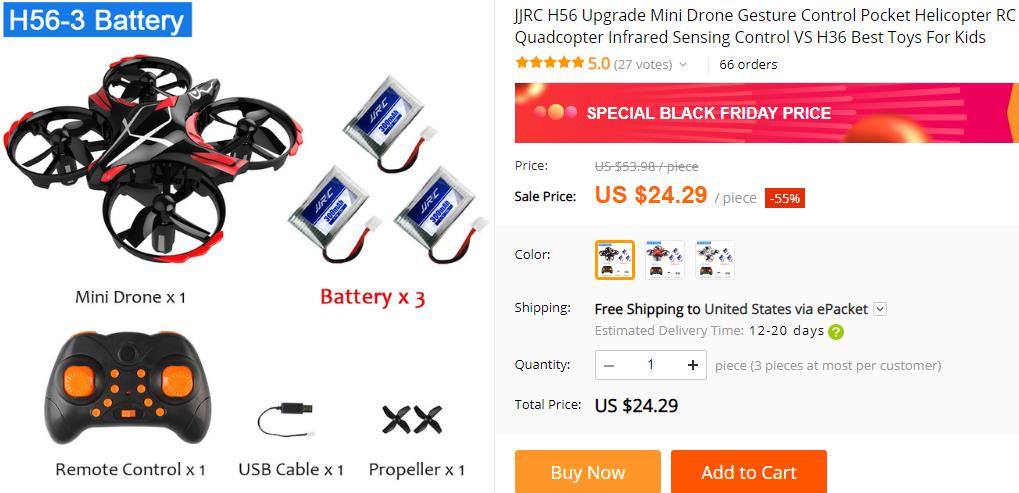Decrease quantity with the minus button
This screenshot has width=1019, height=493.
click(x=609, y=365)
